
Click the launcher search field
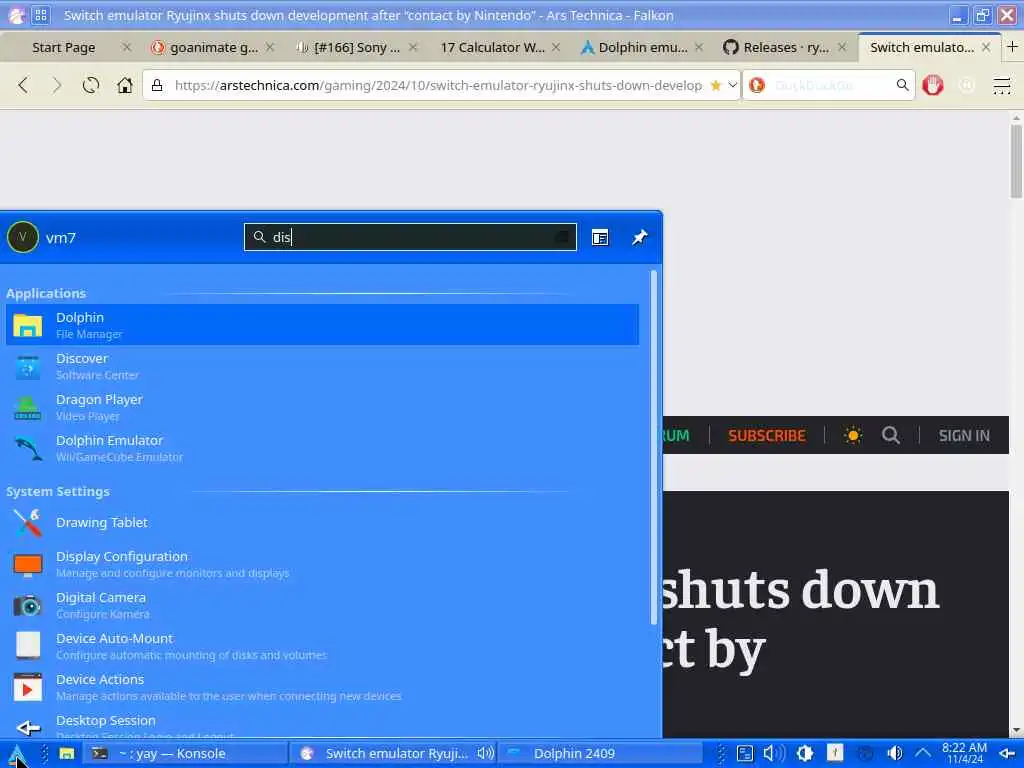(x=410, y=237)
